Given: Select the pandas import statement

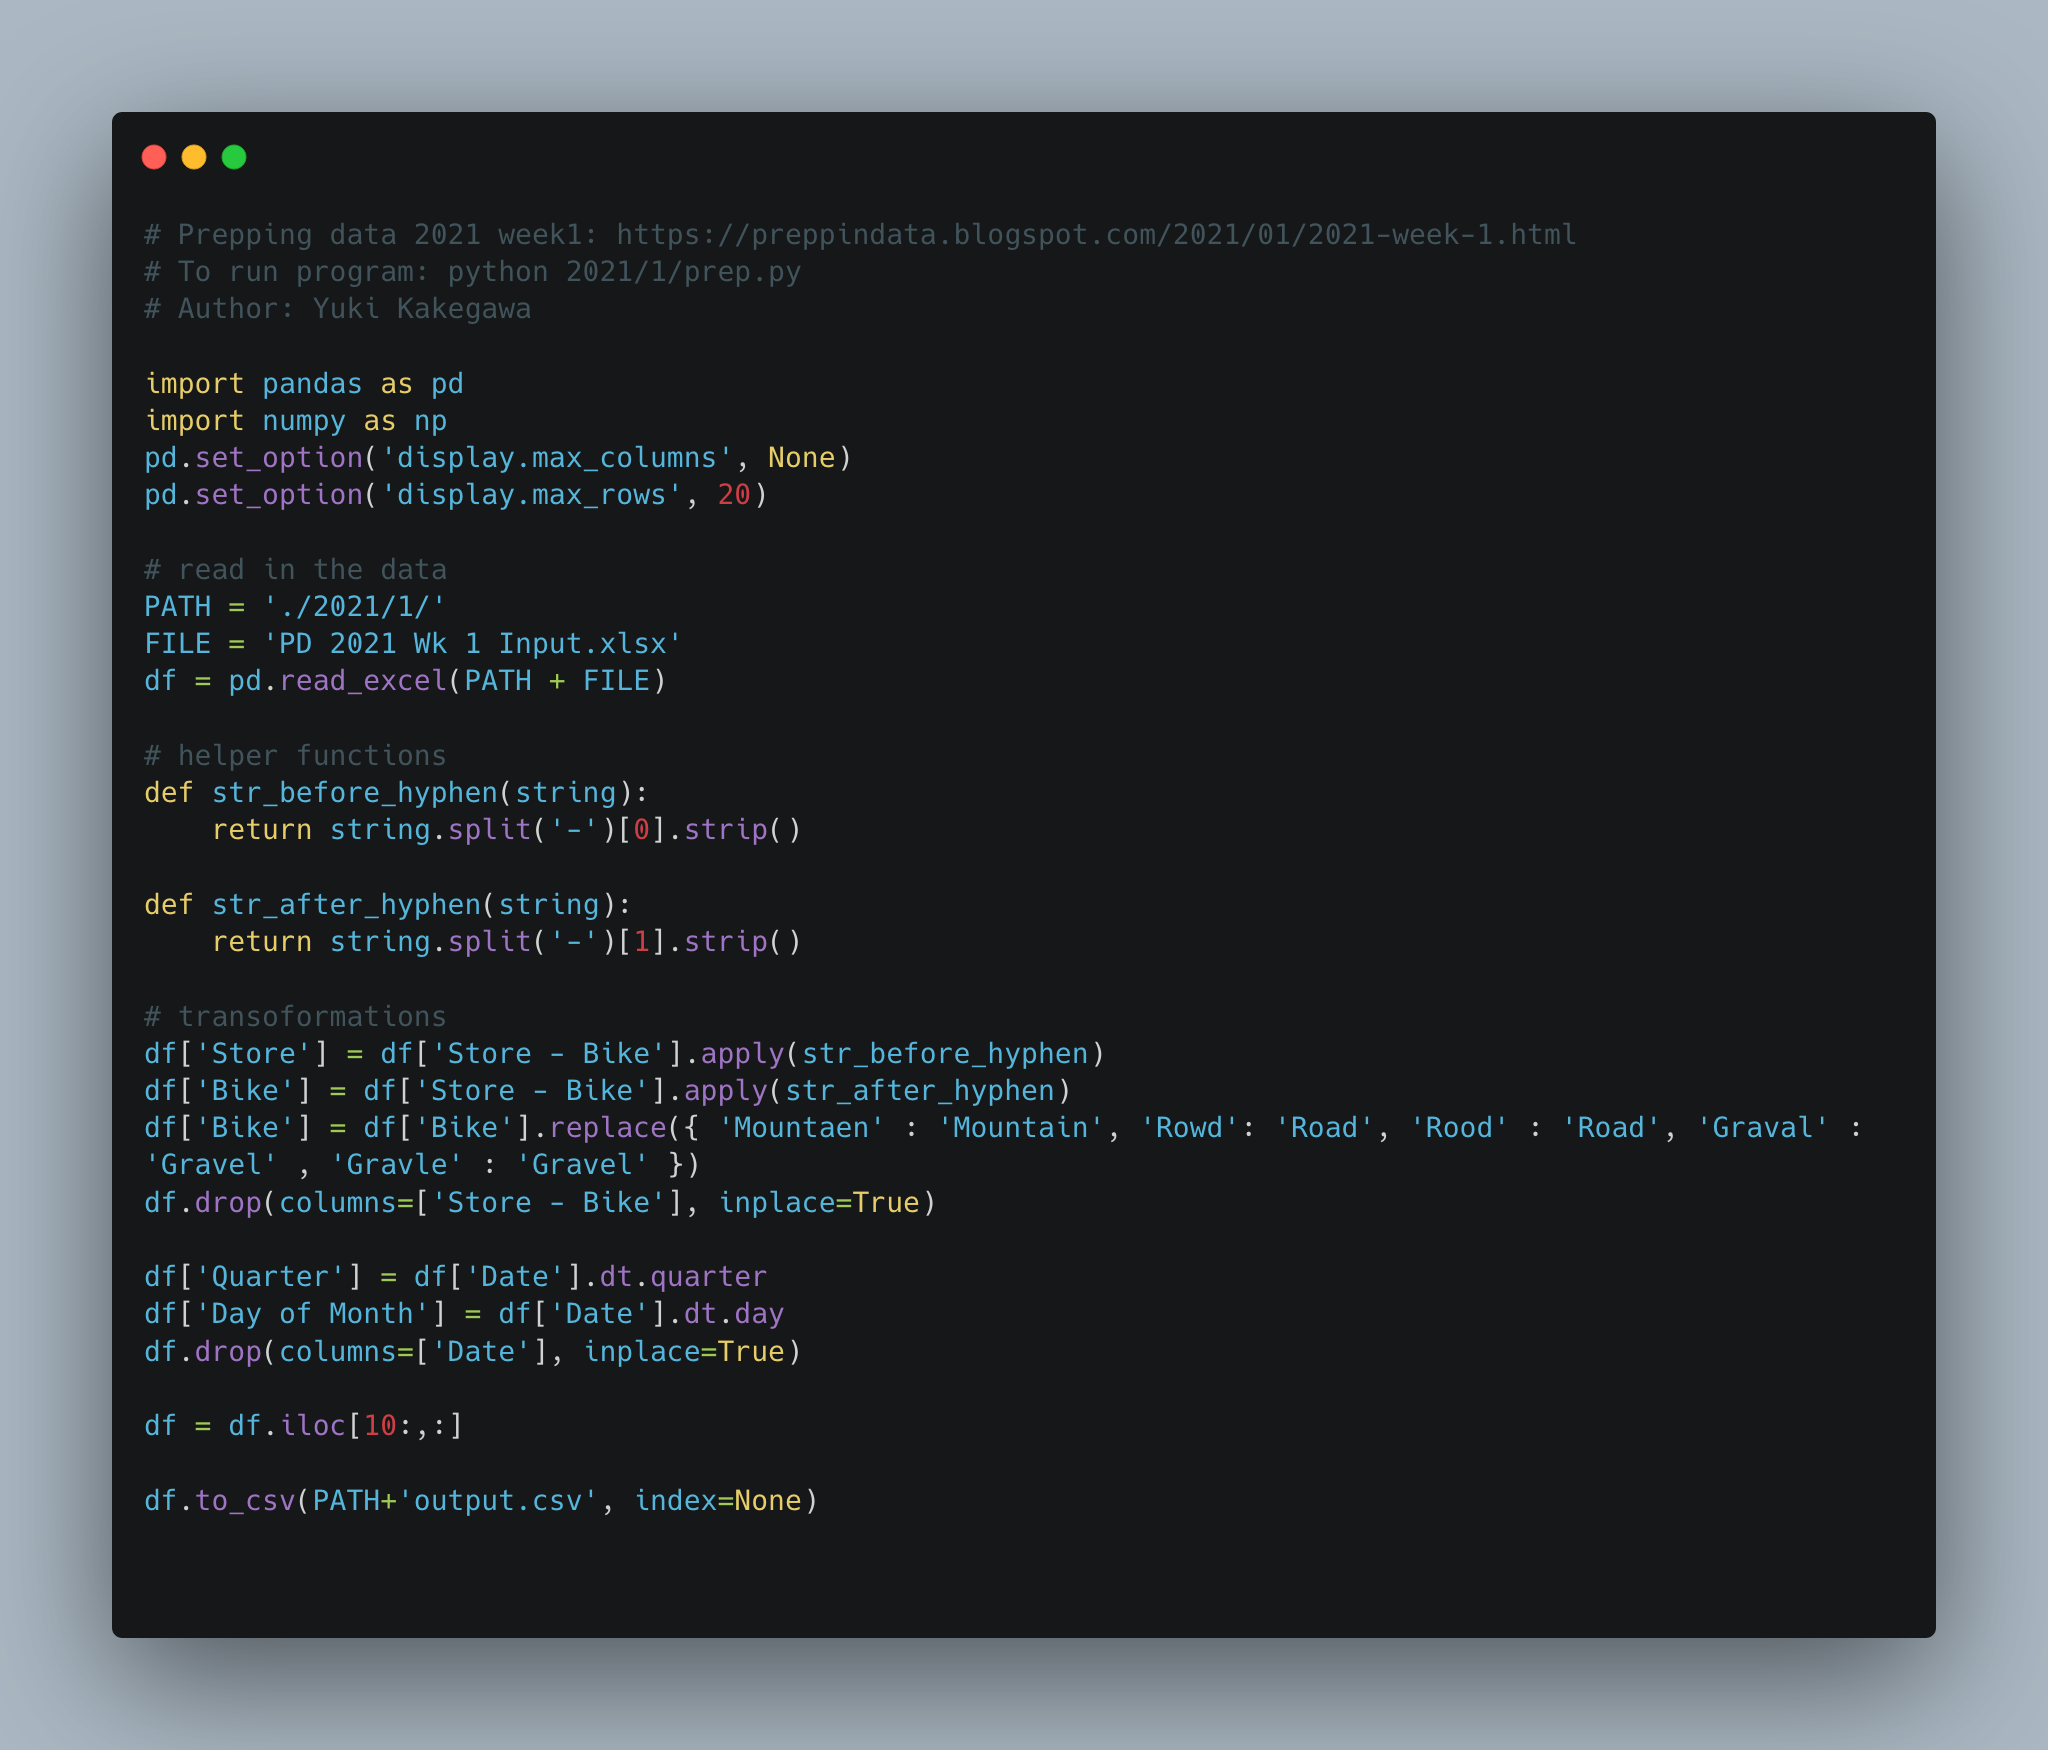Looking at the screenshot, I should [303, 383].
